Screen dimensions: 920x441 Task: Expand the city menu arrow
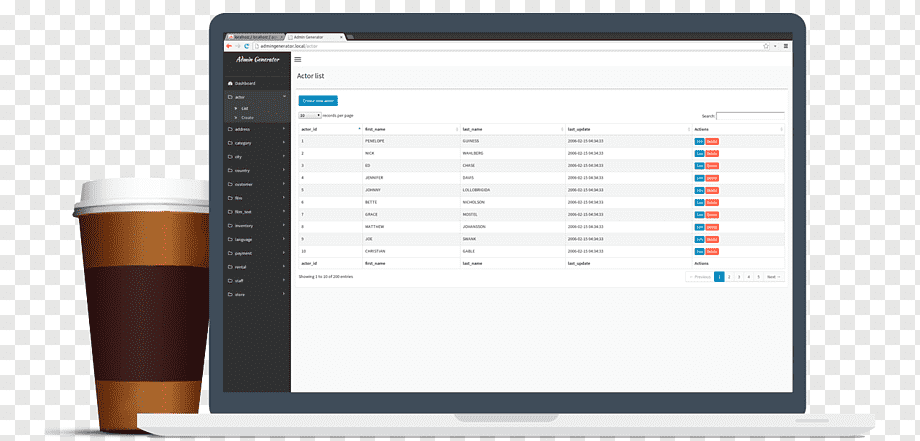tap(284, 157)
